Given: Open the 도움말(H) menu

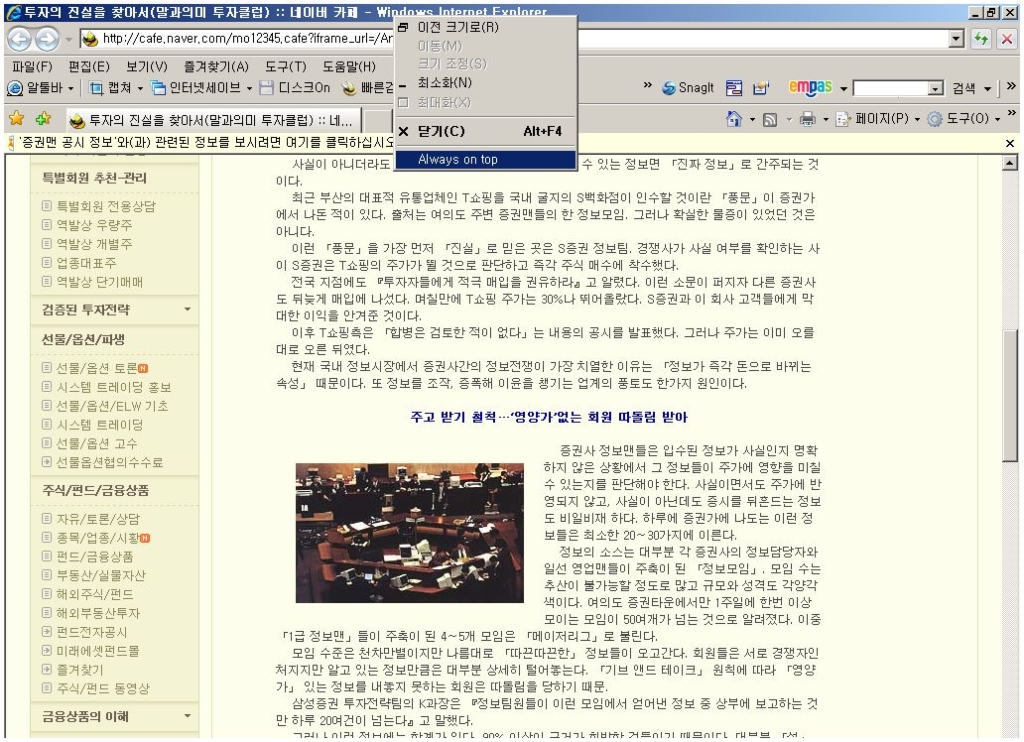Looking at the screenshot, I should point(349,67).
